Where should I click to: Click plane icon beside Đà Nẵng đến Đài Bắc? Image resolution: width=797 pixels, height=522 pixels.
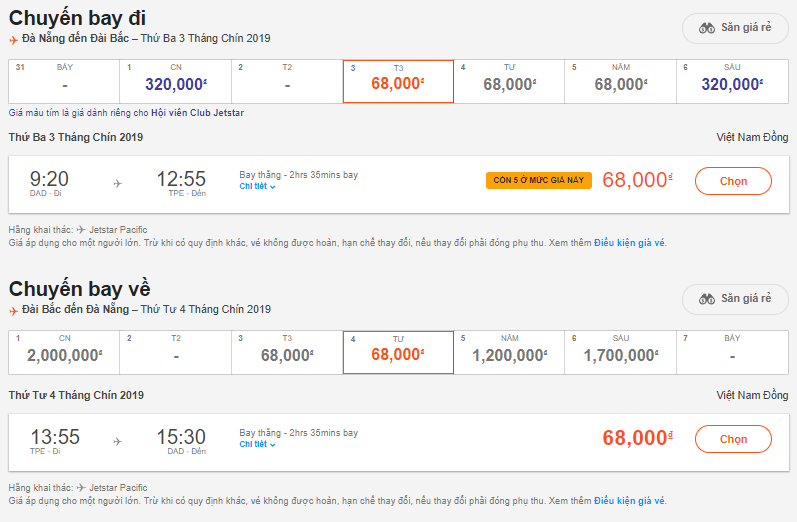click(x=13, y=40)
